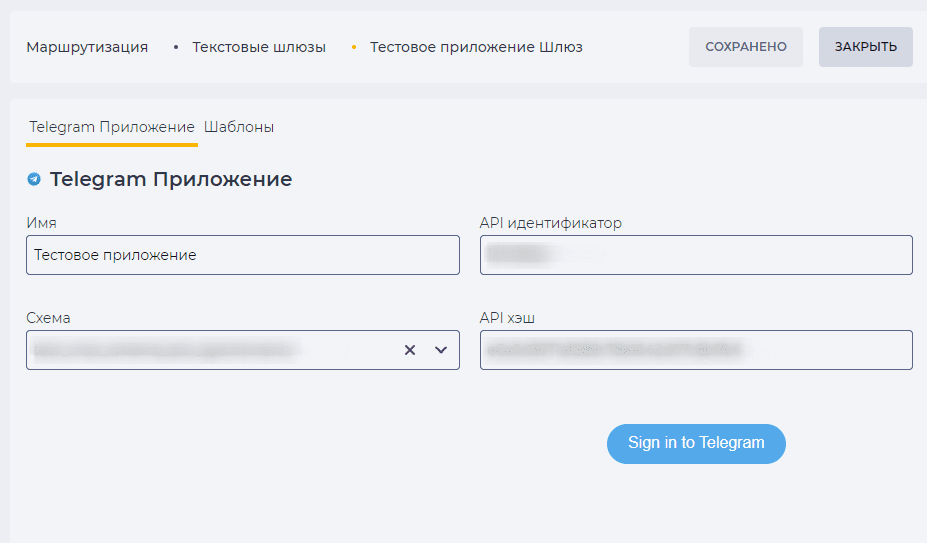Click Тестовое приложение Шлюз breadcrumb
The image size is (927, 543).
coord(477,47)
